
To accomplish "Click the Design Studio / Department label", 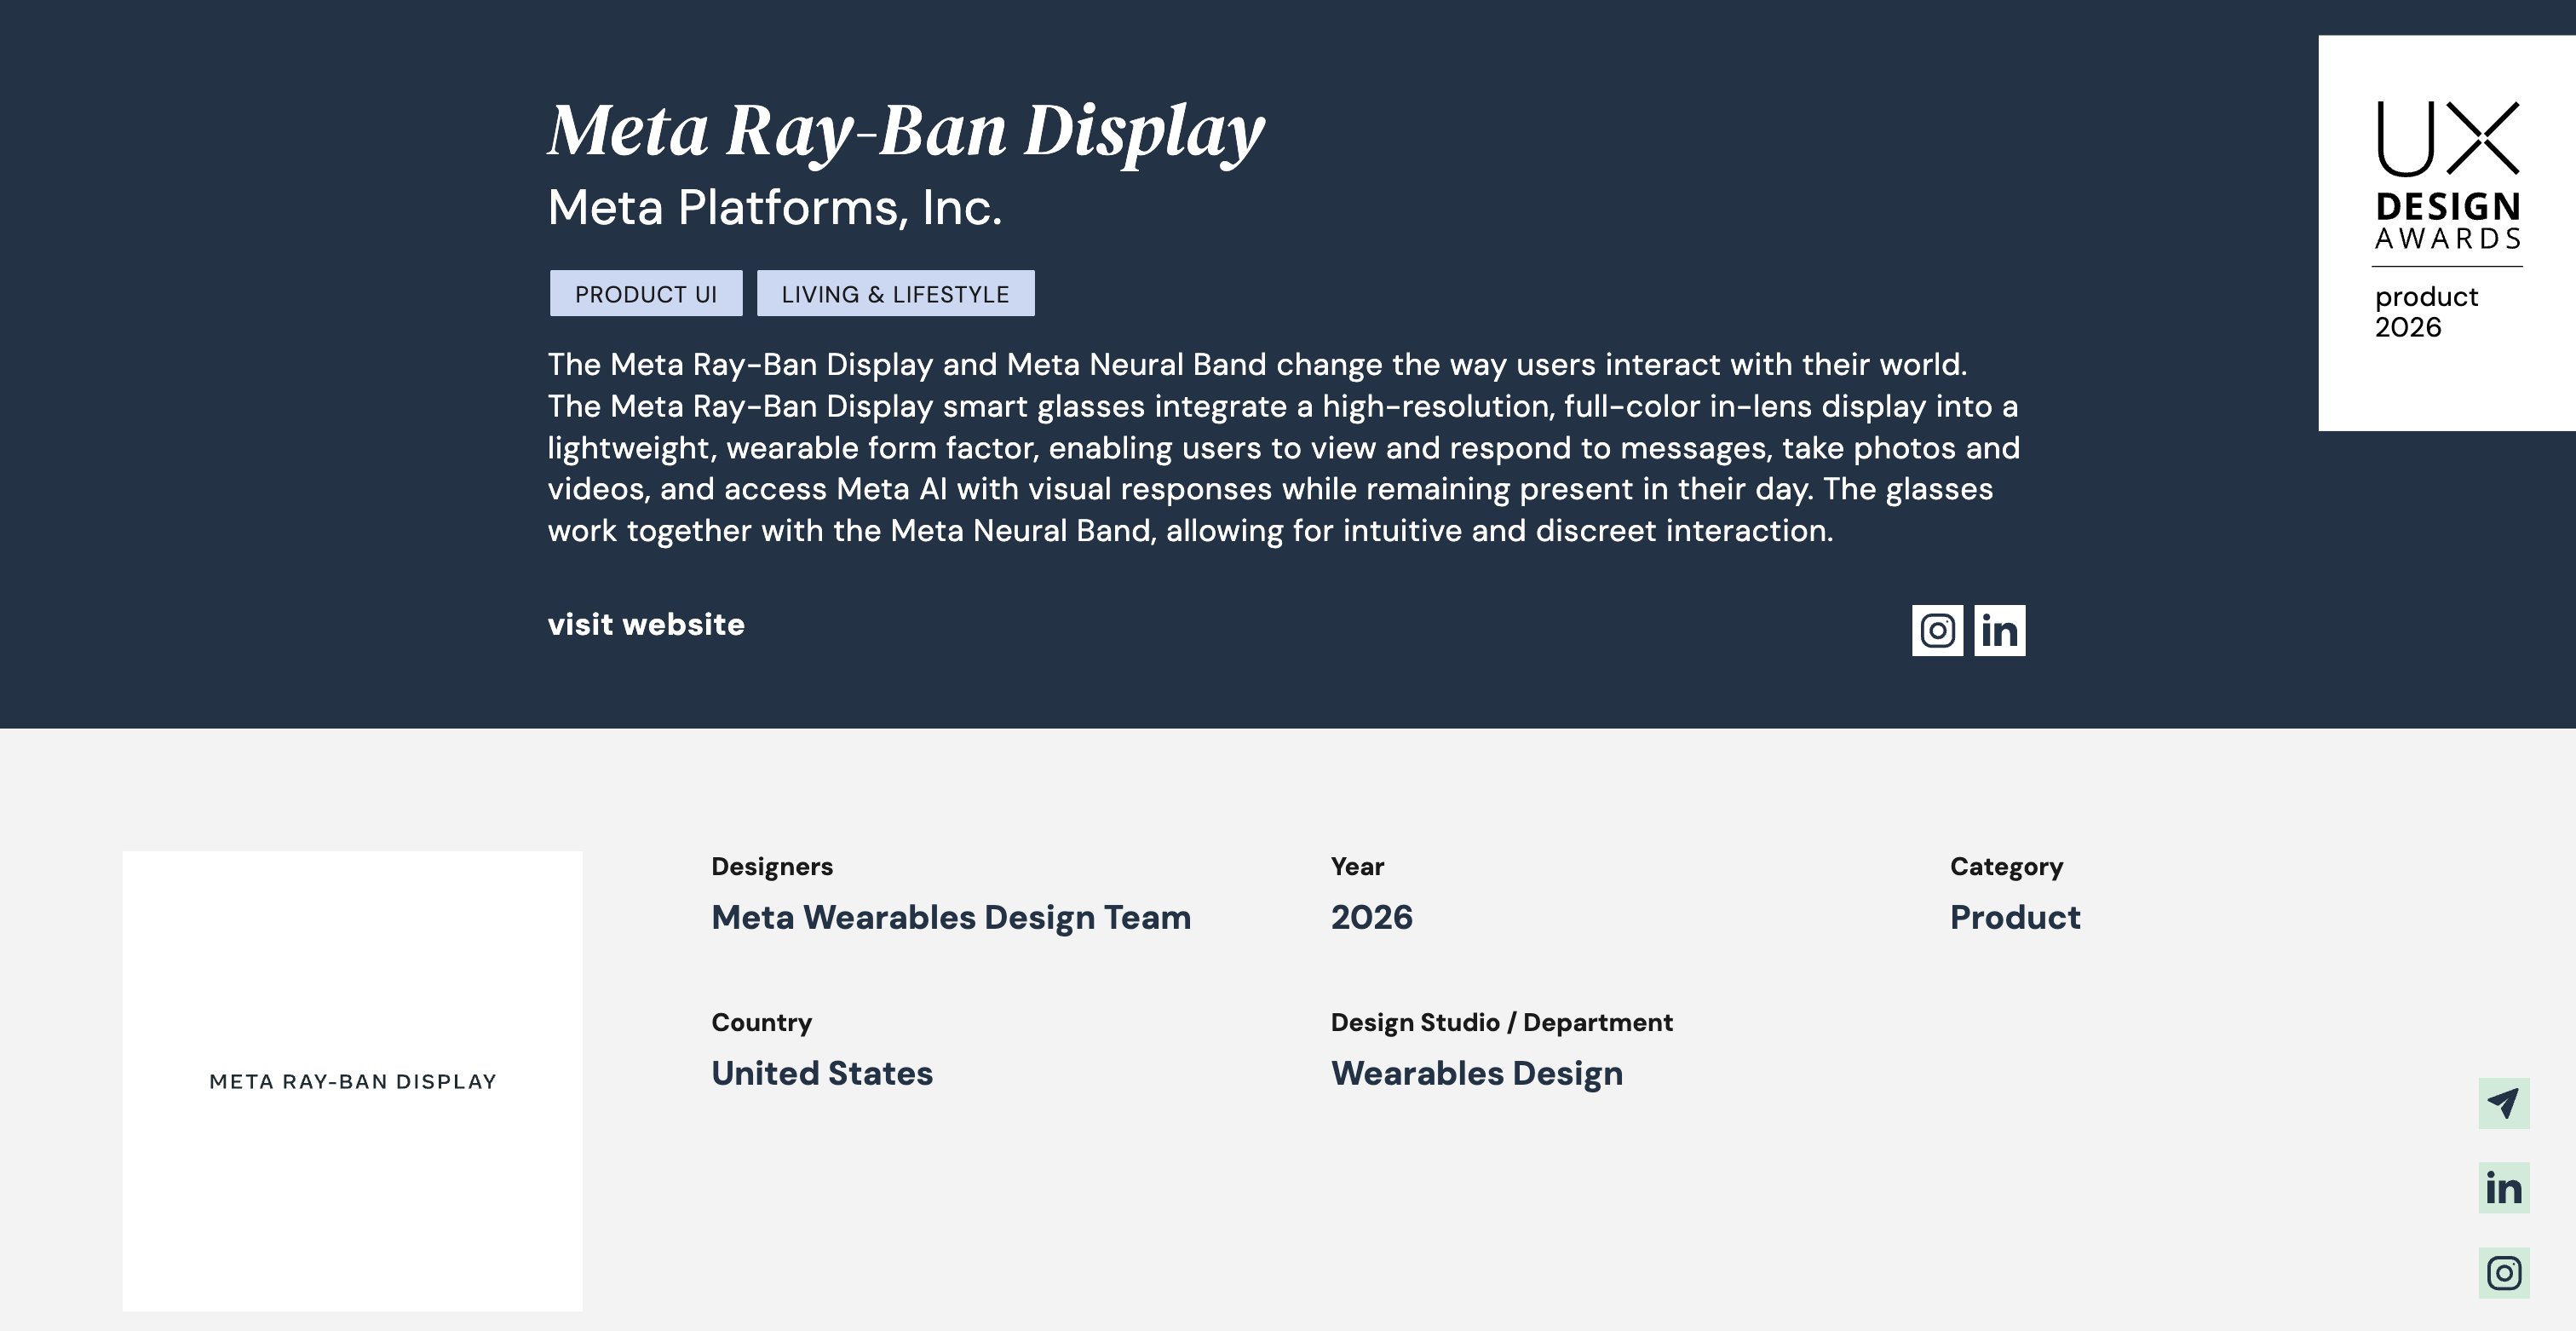I will click(1501, 1023).
